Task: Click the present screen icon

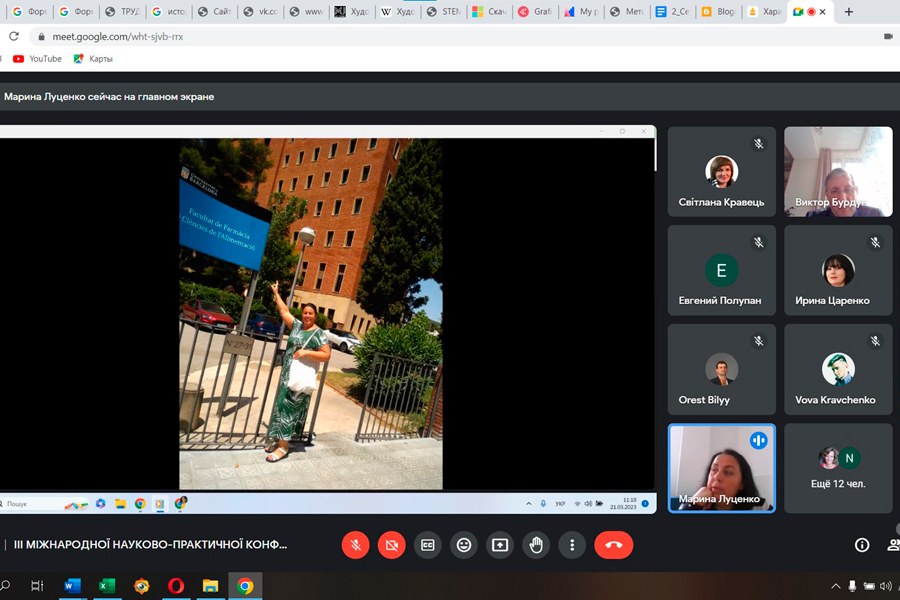Action: click(x=500, y=545)
